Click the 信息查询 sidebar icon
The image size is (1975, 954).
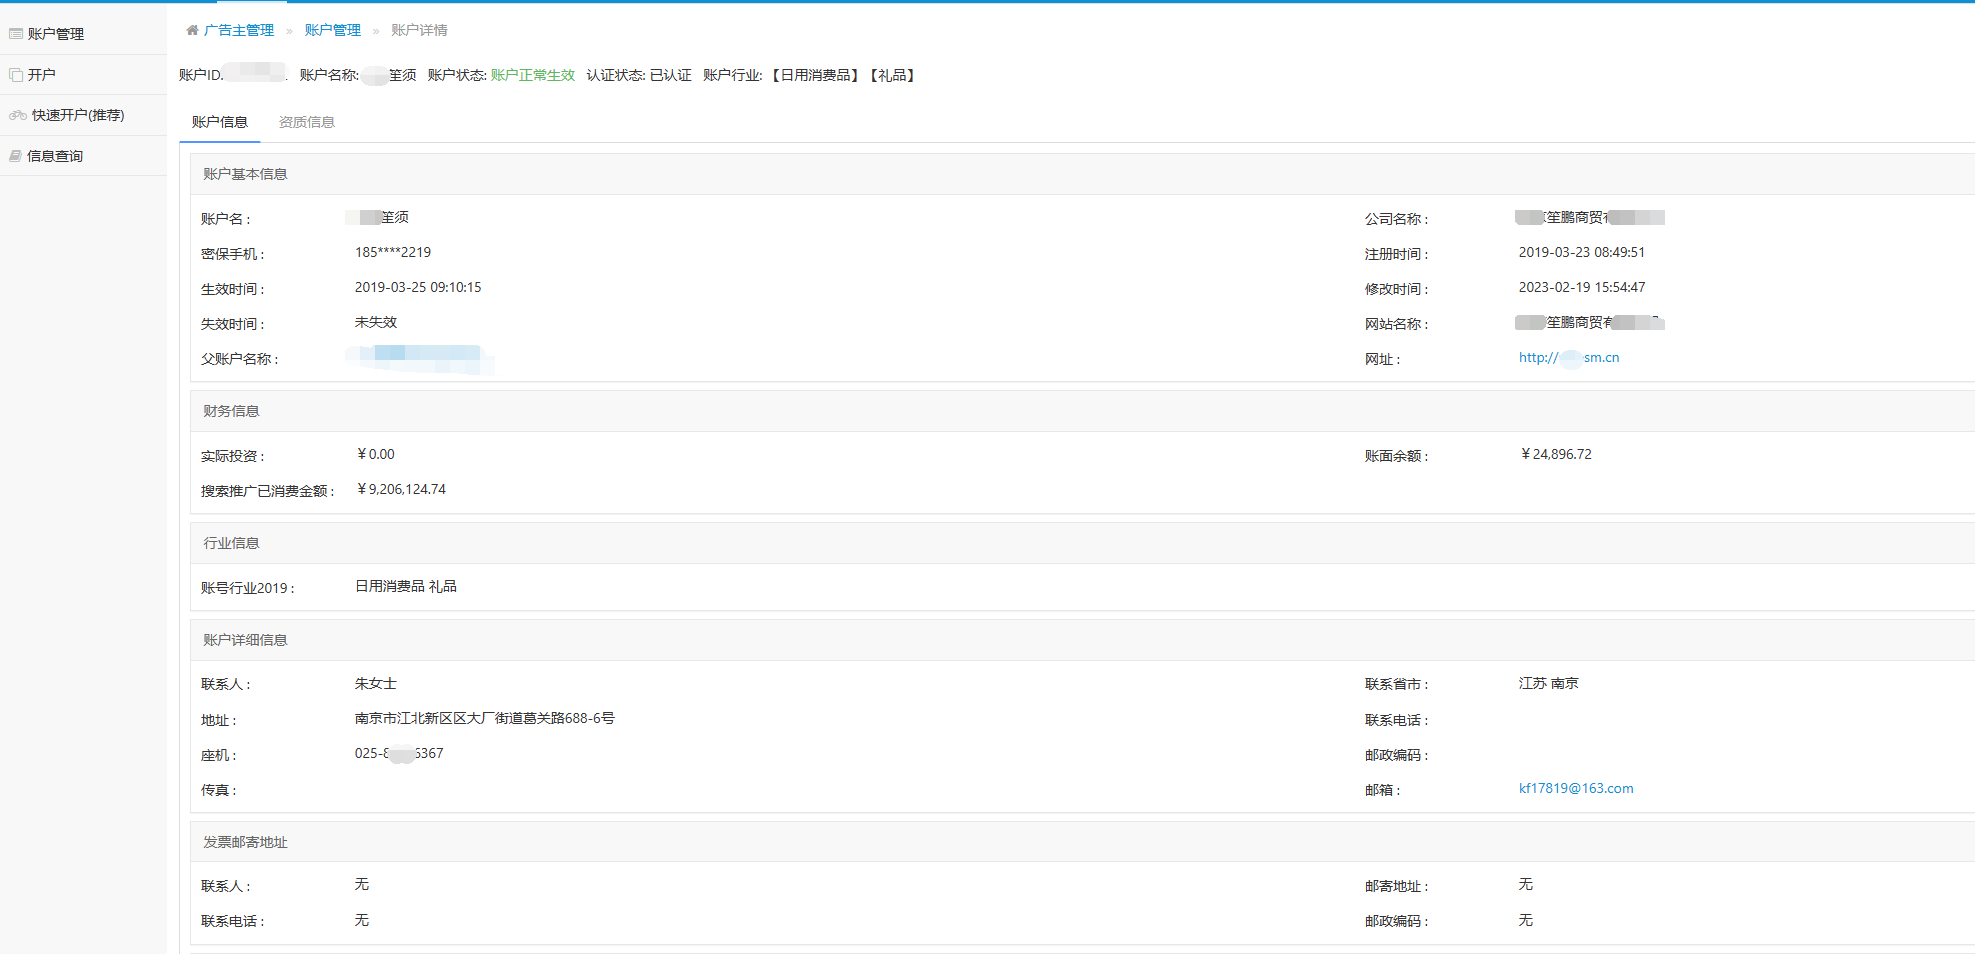[16, 156]
